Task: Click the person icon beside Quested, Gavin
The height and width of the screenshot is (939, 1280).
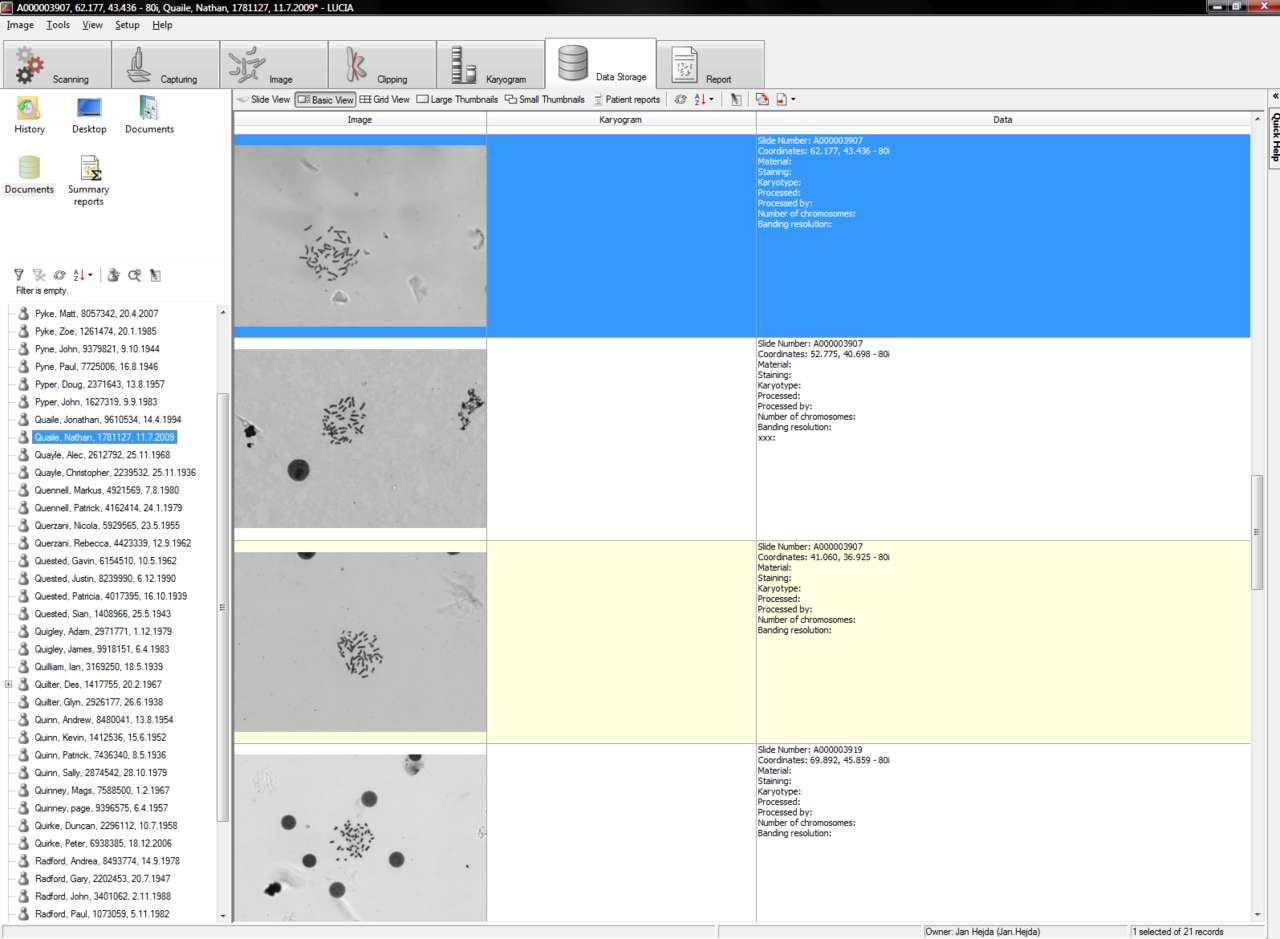Action: (24, 561)
